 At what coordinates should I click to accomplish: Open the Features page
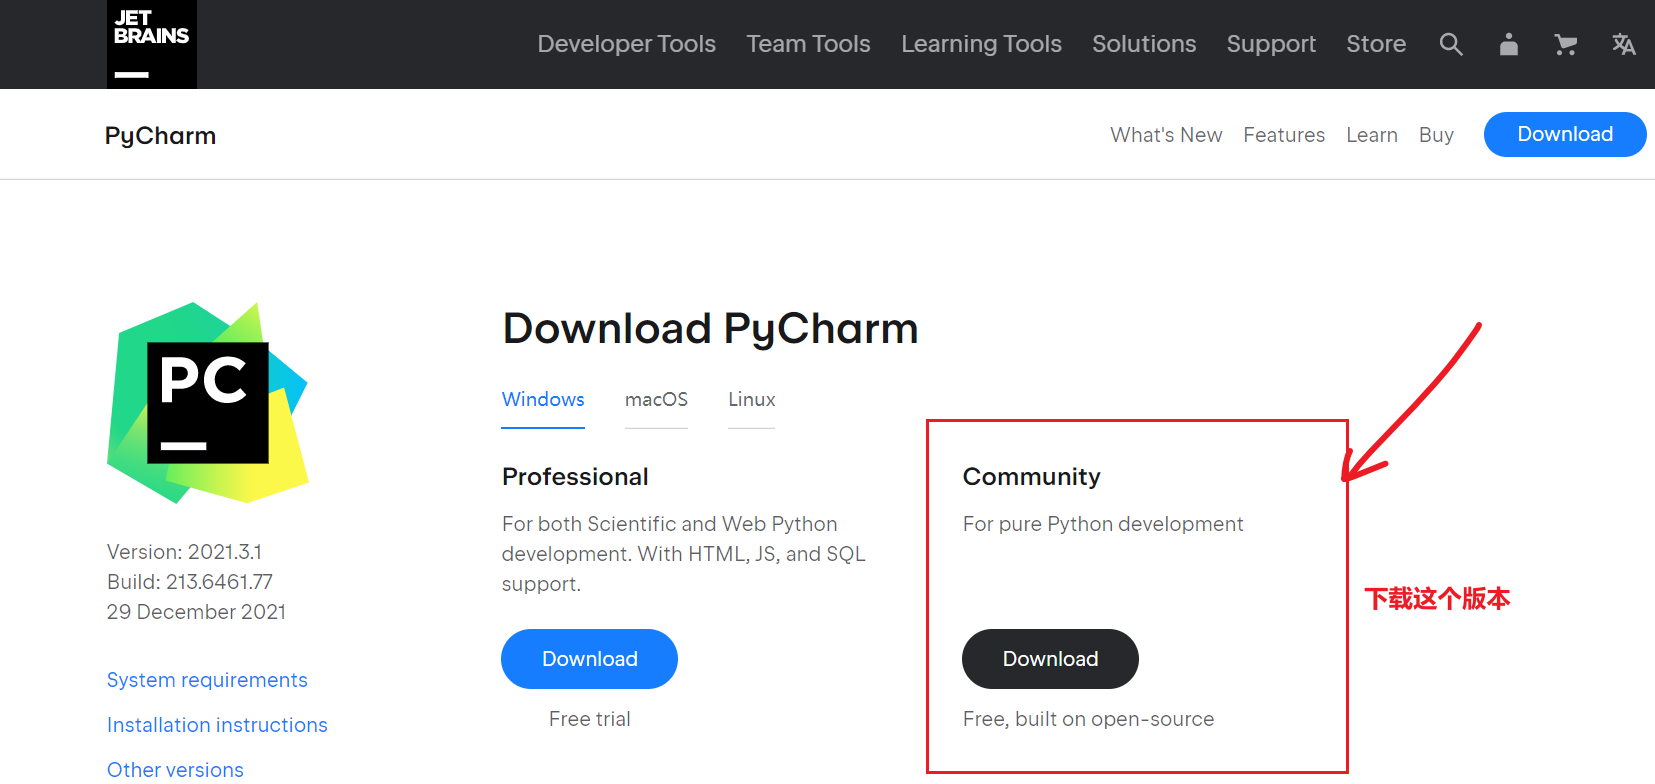click(x=1284, y=135)
